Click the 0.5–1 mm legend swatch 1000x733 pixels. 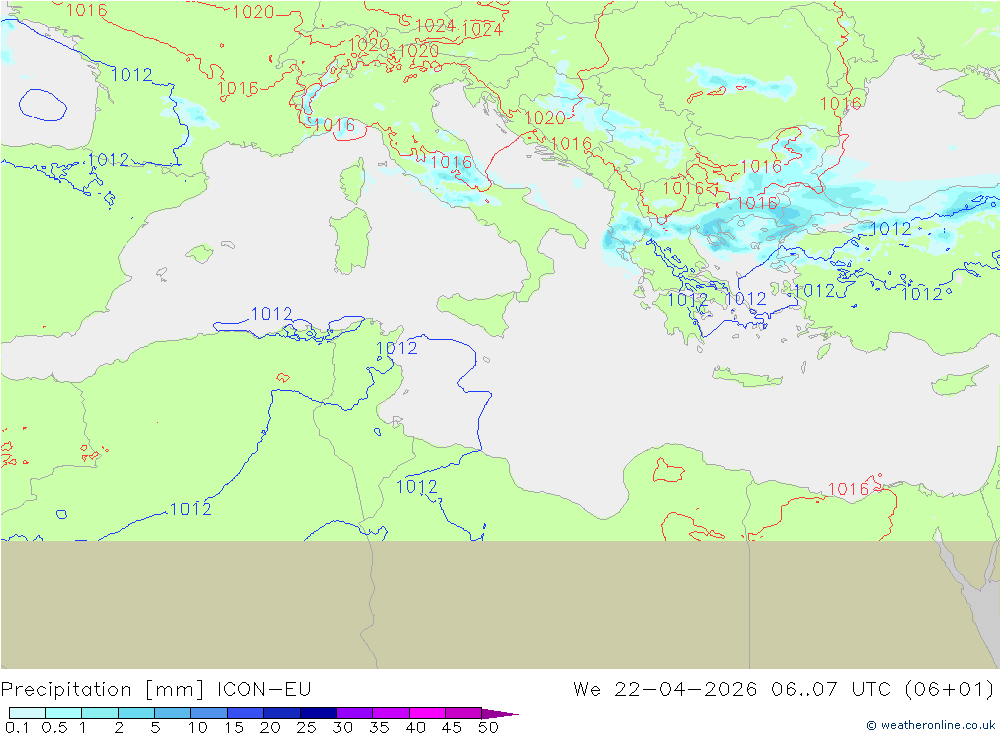pyautogui.click(x=64, y=713)
